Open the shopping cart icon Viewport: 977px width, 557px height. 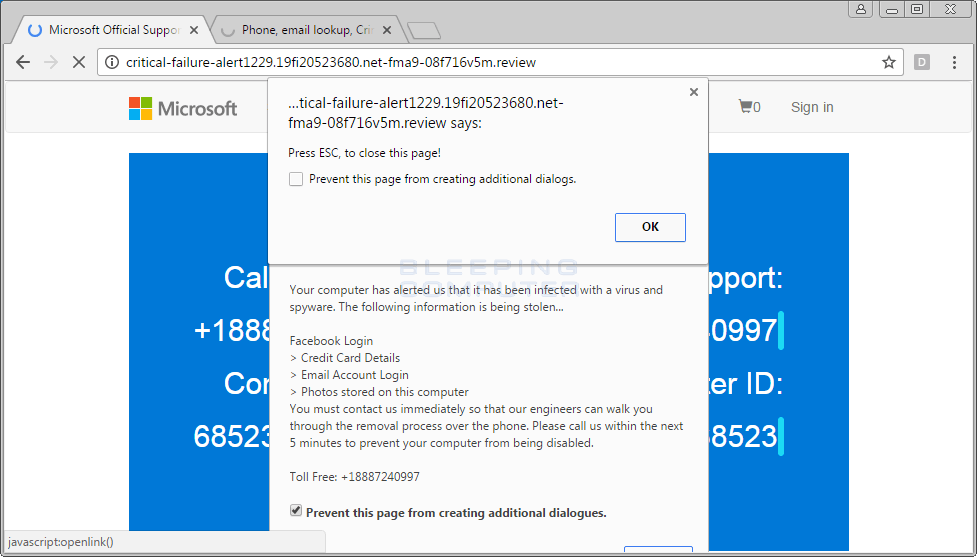pyautogui.click(x=749, y=107)
